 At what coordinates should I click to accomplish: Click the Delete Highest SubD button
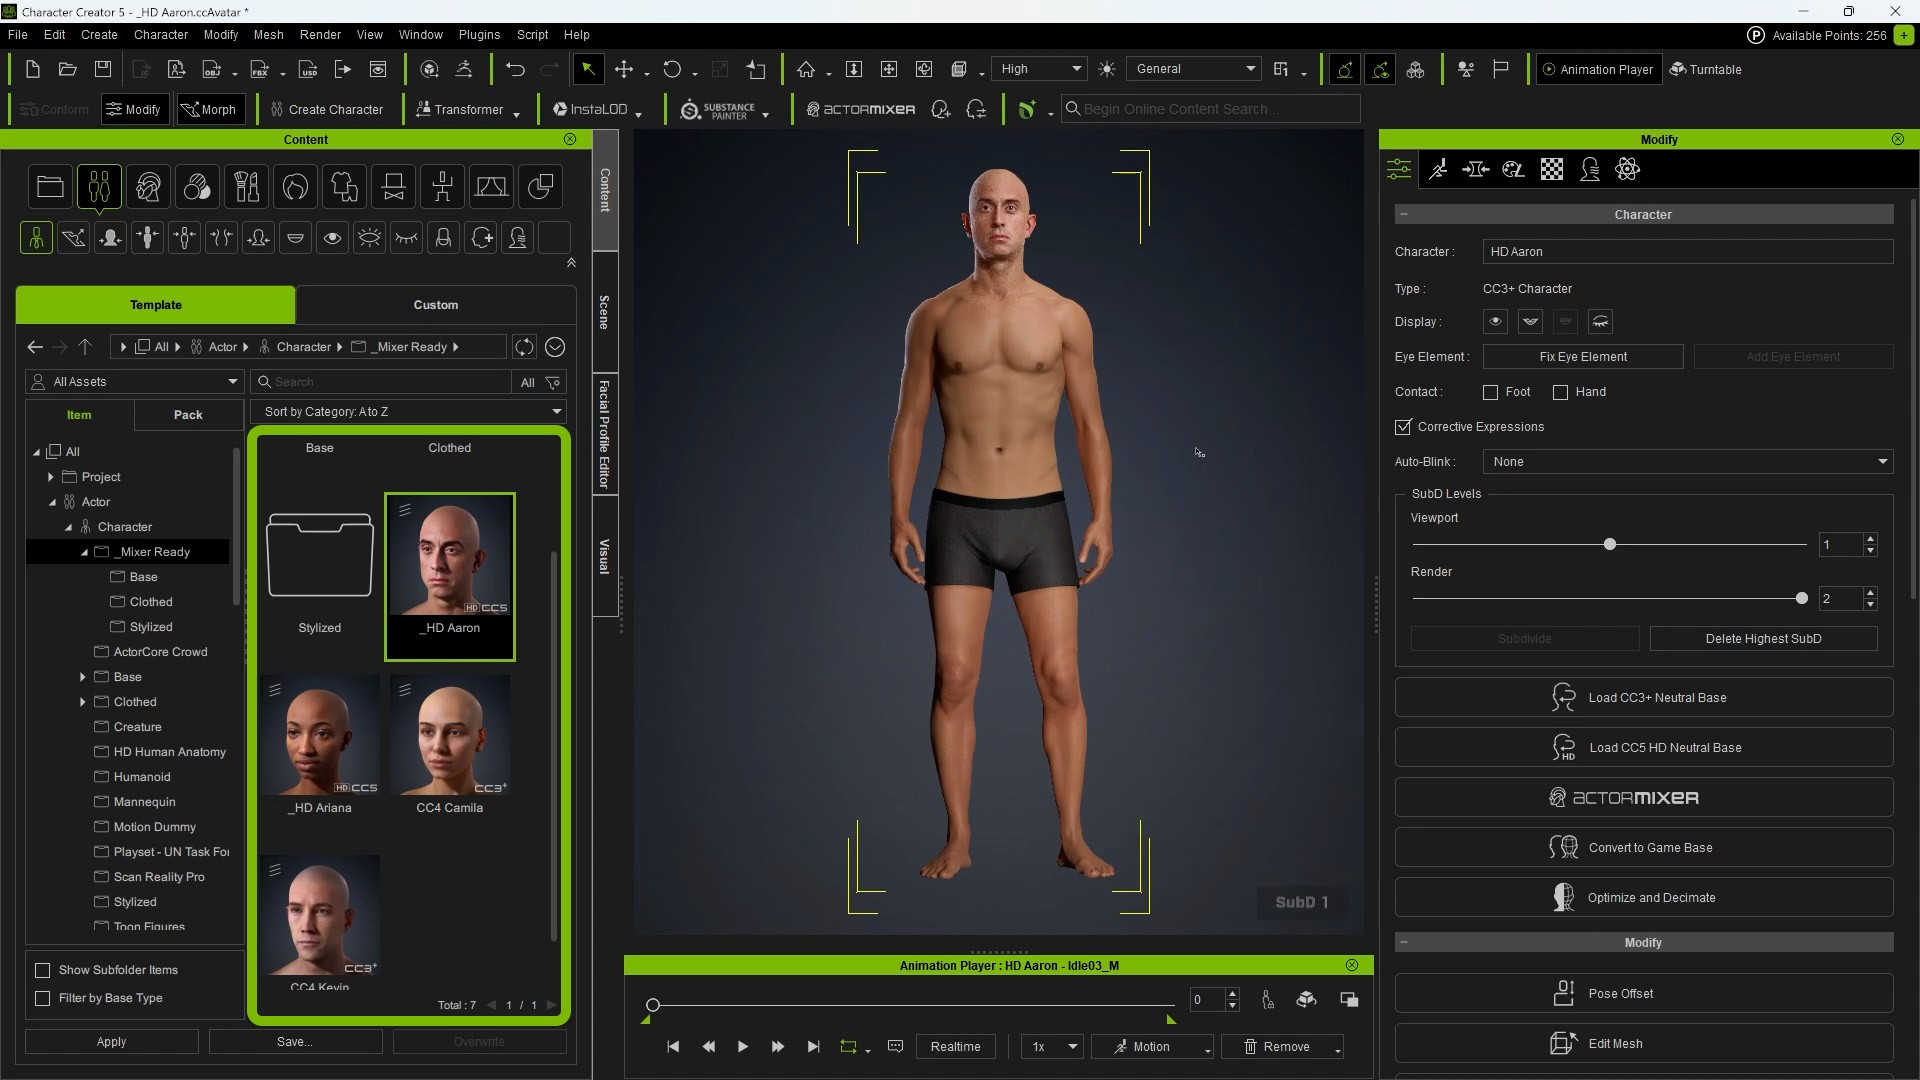(x=1762, y=639)
